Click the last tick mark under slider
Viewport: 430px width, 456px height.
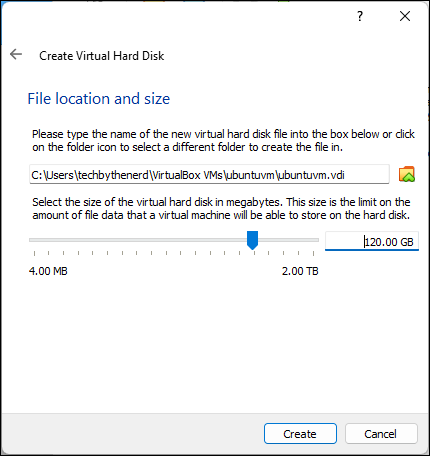click(x=313, y=253)
